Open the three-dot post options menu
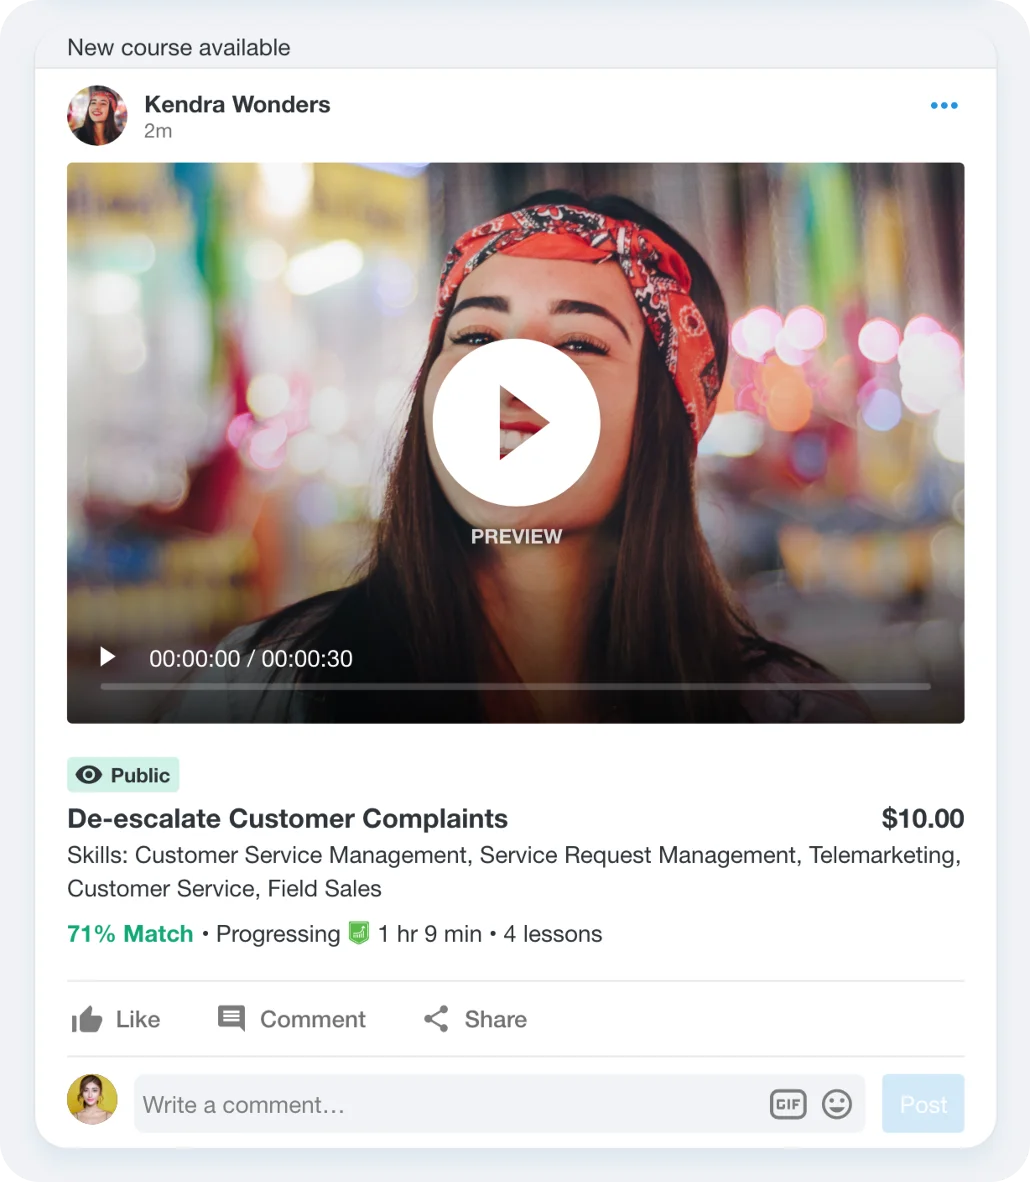 943,106
